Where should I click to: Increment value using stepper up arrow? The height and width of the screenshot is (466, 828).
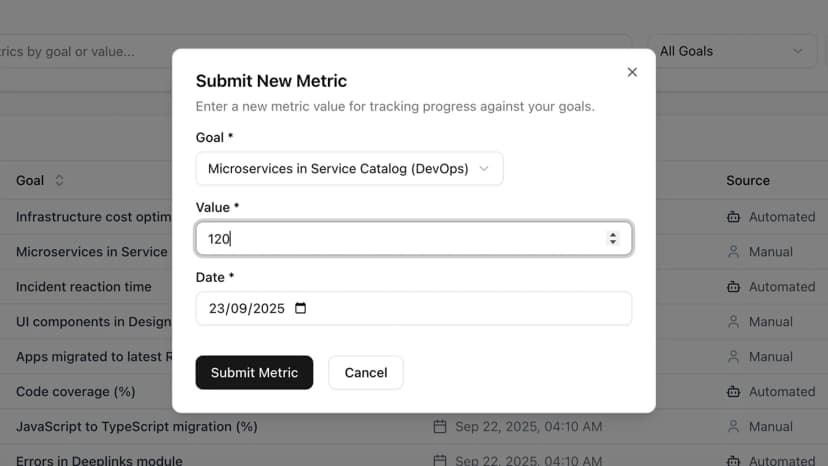pyautogui.click(x=613, y=235)
